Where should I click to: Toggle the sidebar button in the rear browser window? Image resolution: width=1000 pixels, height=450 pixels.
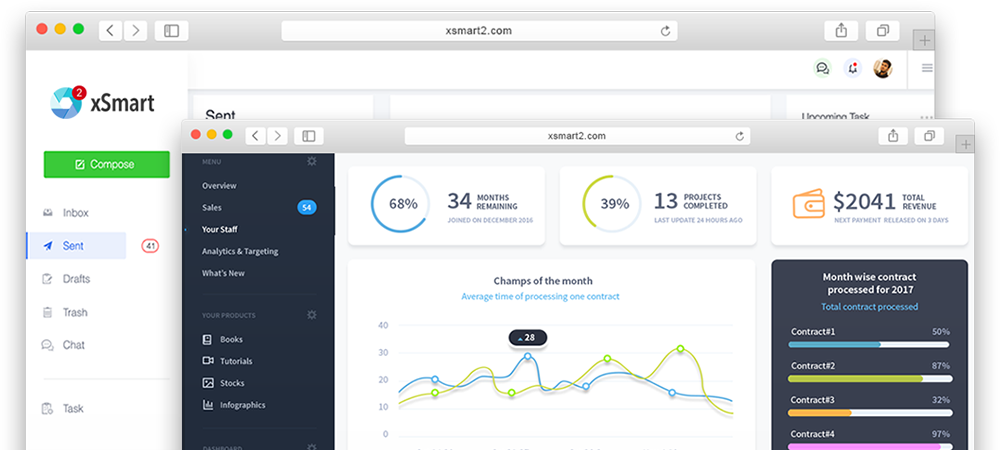point(171,31)
